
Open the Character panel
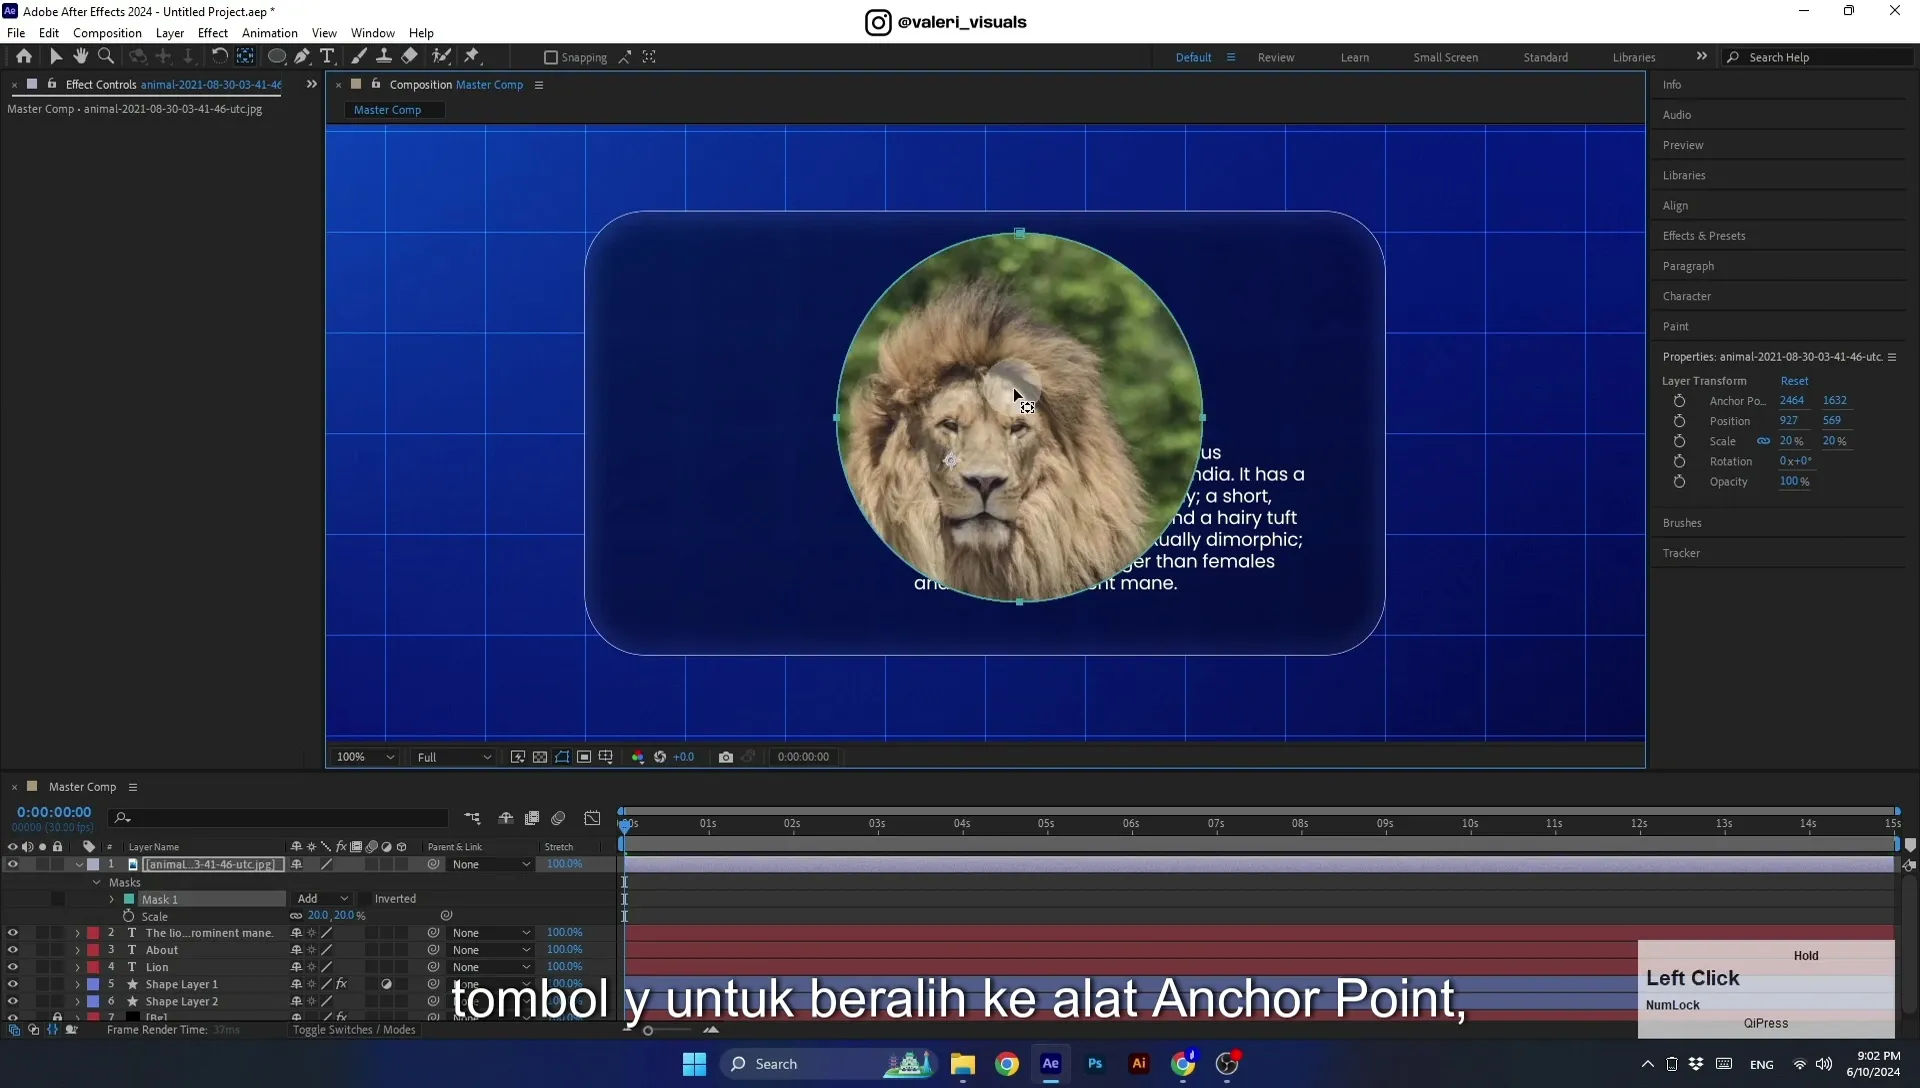[1687, 296]
